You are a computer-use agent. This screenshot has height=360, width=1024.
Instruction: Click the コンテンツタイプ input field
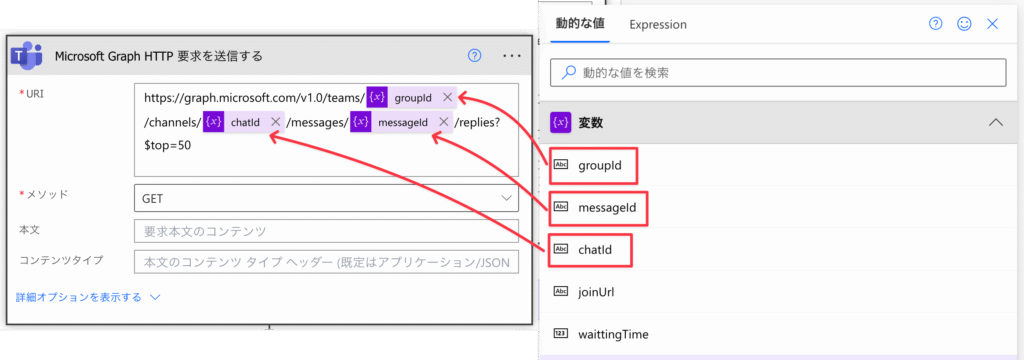point(326,261)
